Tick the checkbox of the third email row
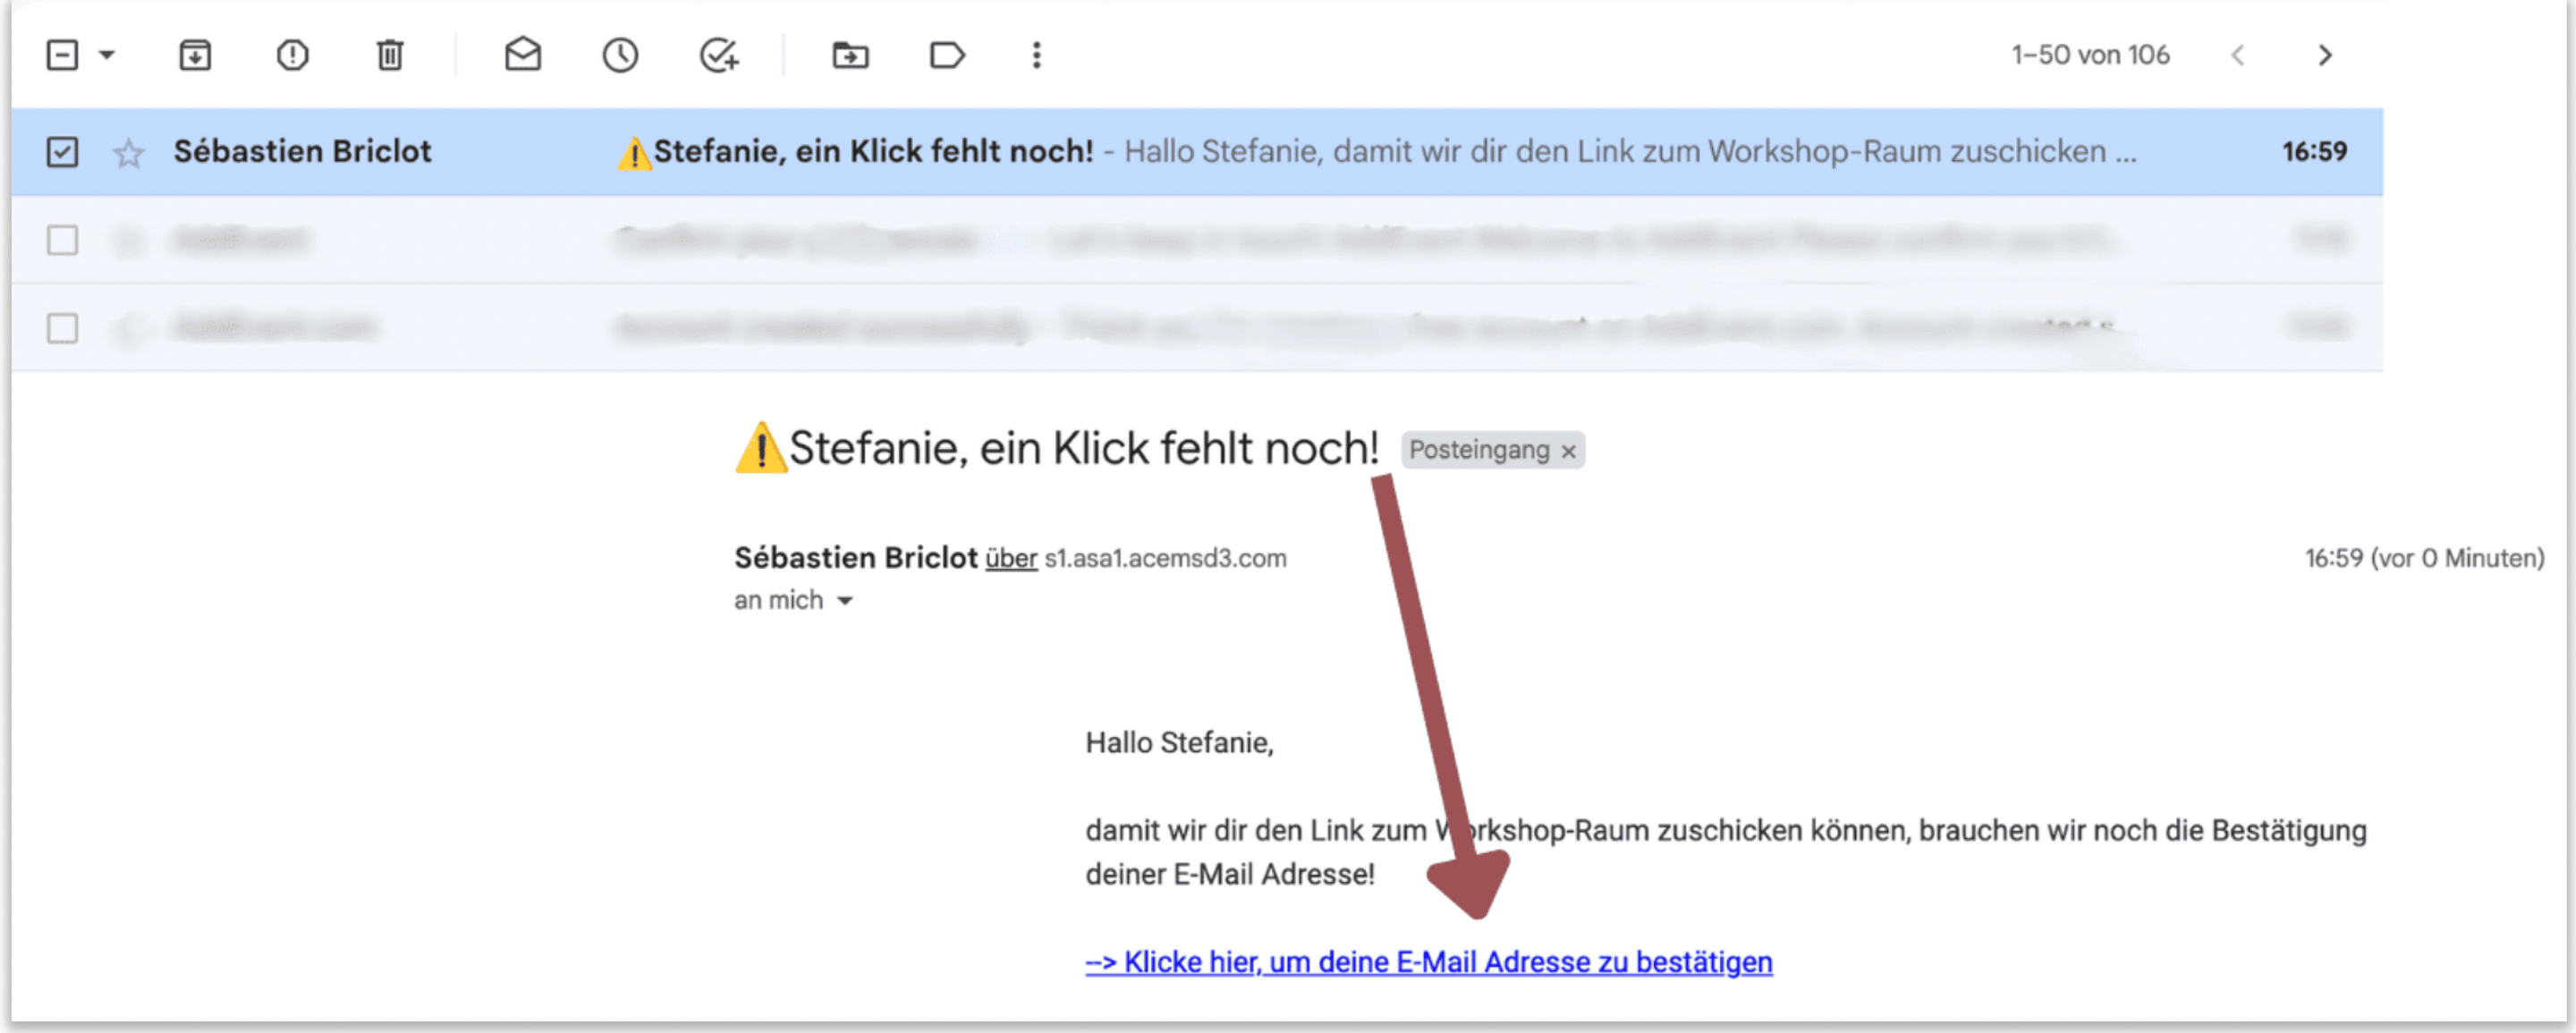 coord(62,328)
